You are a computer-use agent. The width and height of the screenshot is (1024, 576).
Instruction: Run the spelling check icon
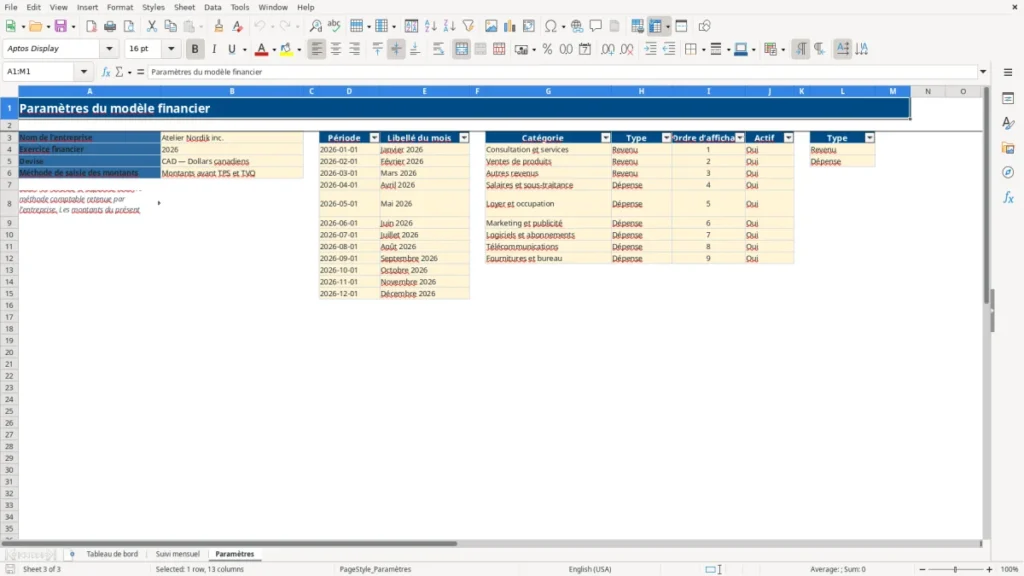point(334,26)
